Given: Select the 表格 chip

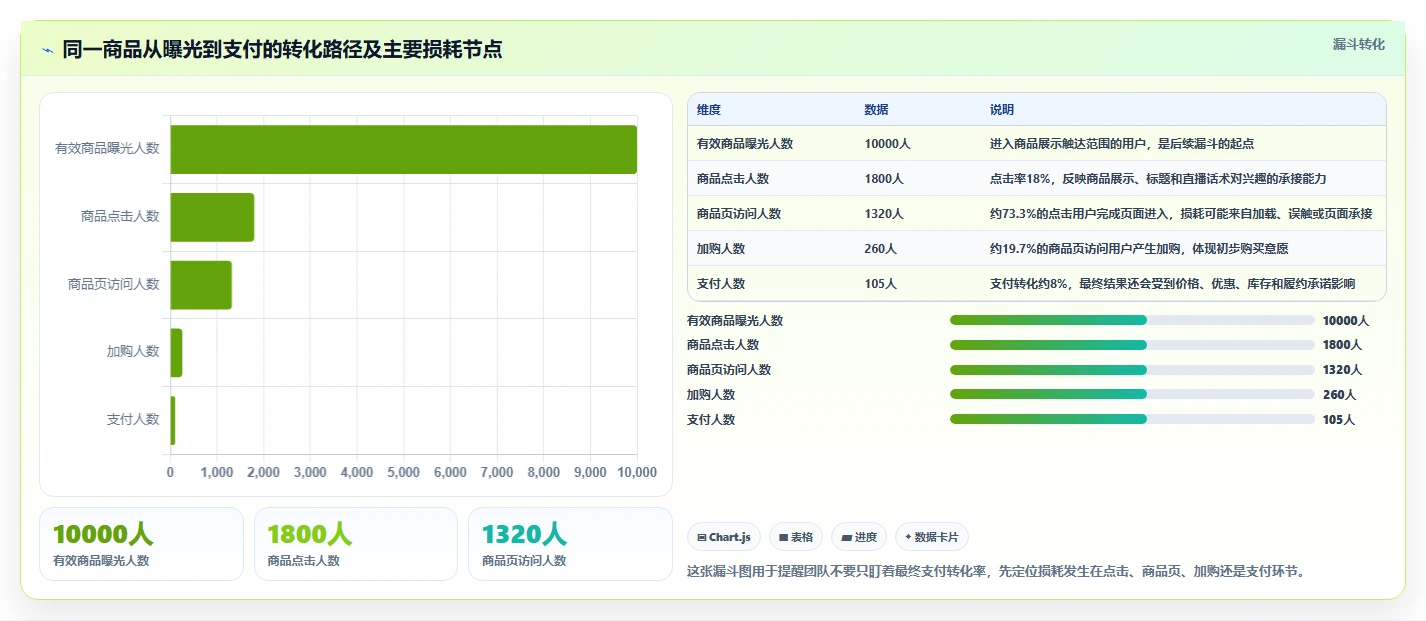Looking at the screenshot, I should 796,537.
